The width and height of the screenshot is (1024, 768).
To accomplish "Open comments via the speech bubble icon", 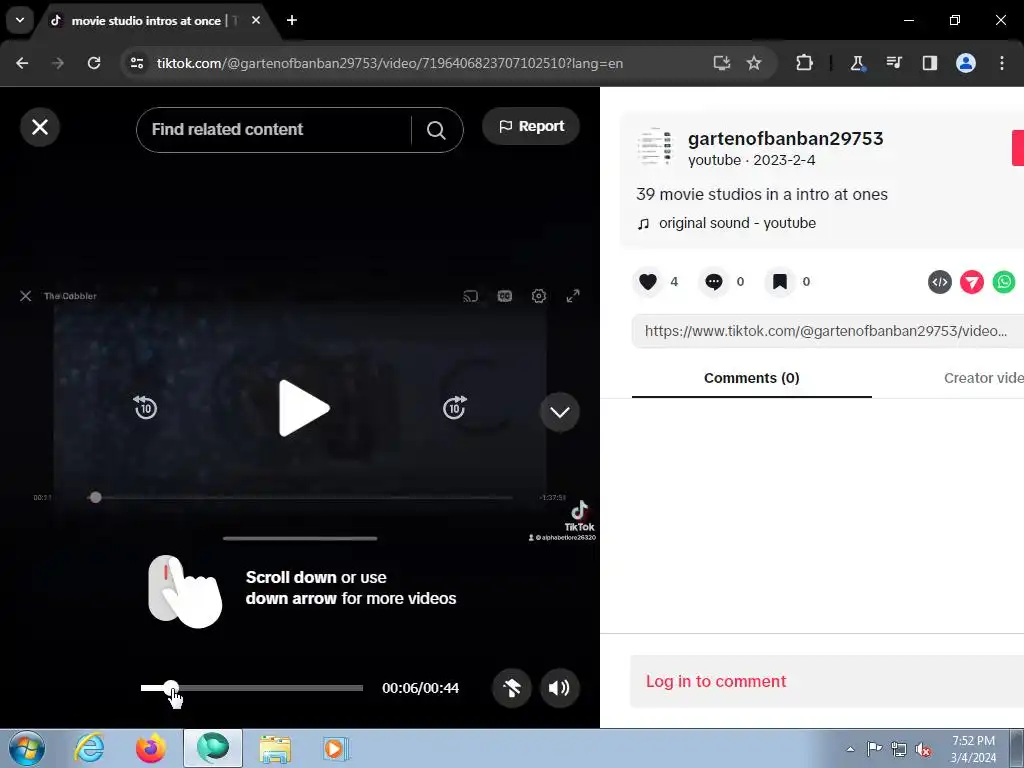I will coord(714,281).
